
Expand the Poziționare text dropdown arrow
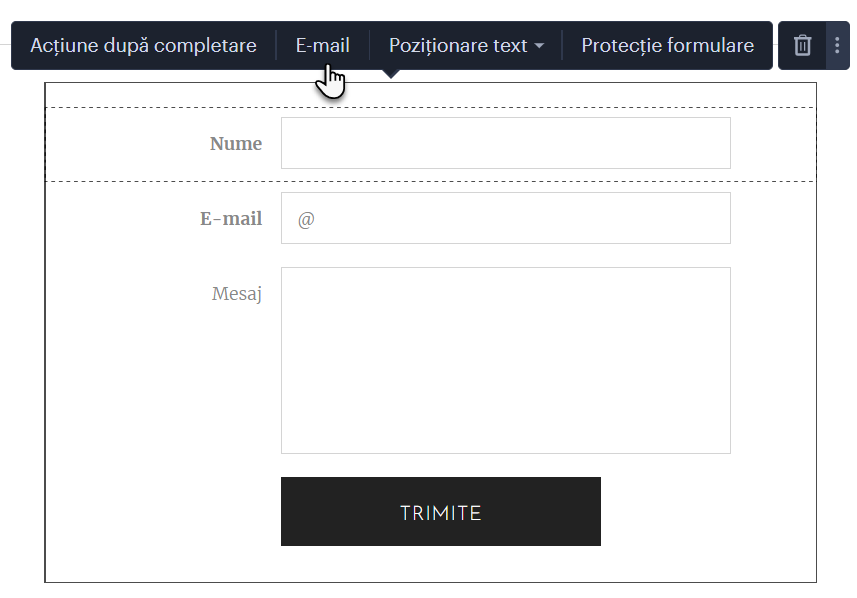pos(539,46)
